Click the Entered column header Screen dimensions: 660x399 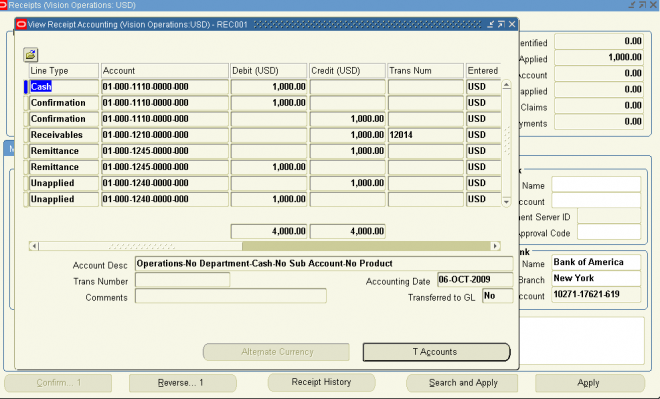[x=483, y=71]
